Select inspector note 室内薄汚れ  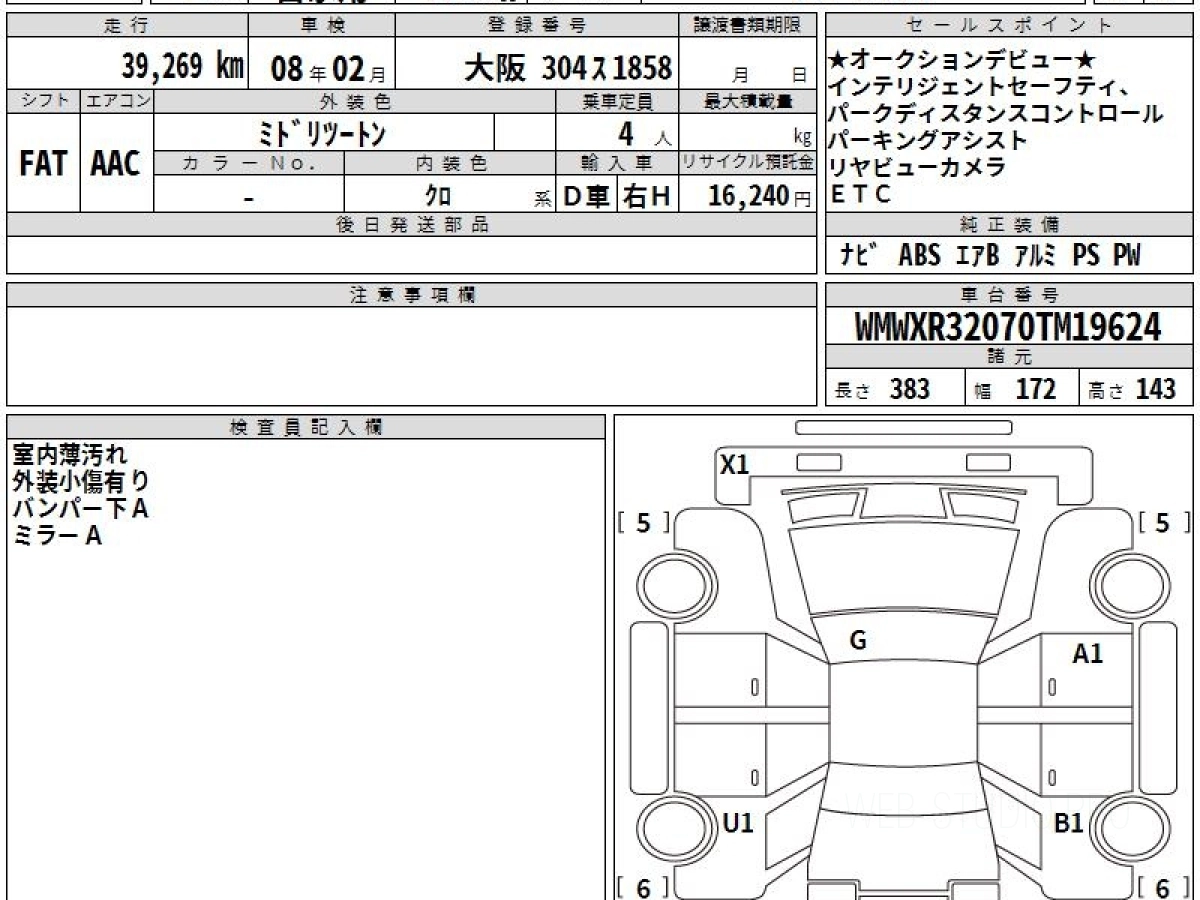tap(70, 455)
